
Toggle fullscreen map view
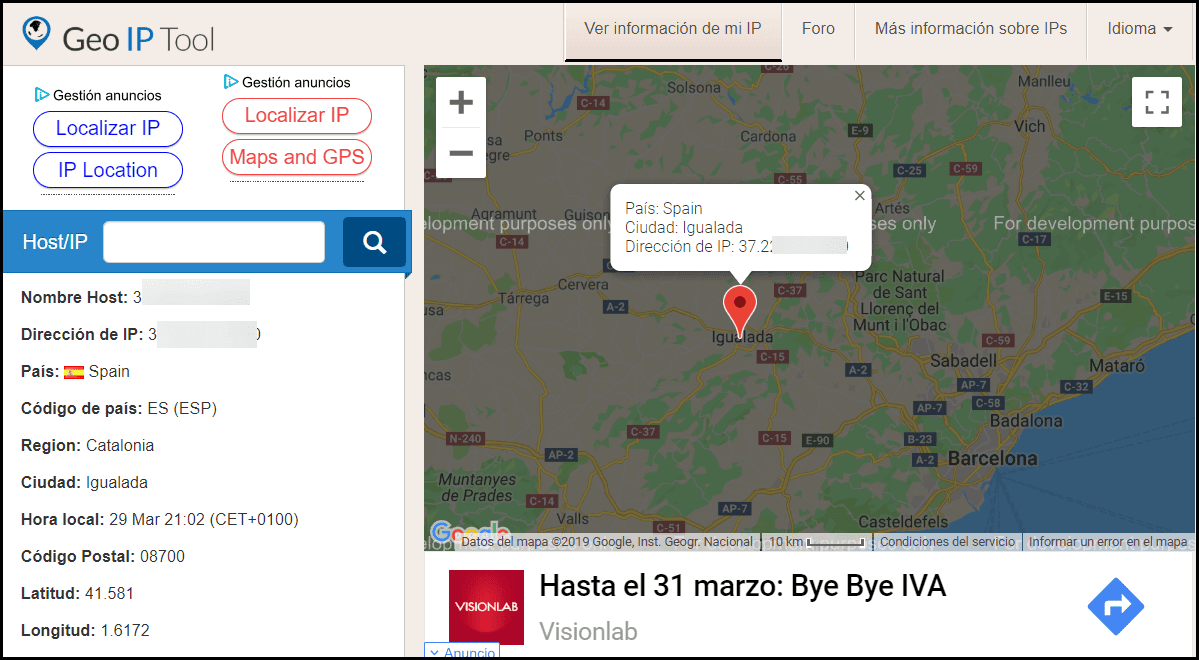[1157, 102]
